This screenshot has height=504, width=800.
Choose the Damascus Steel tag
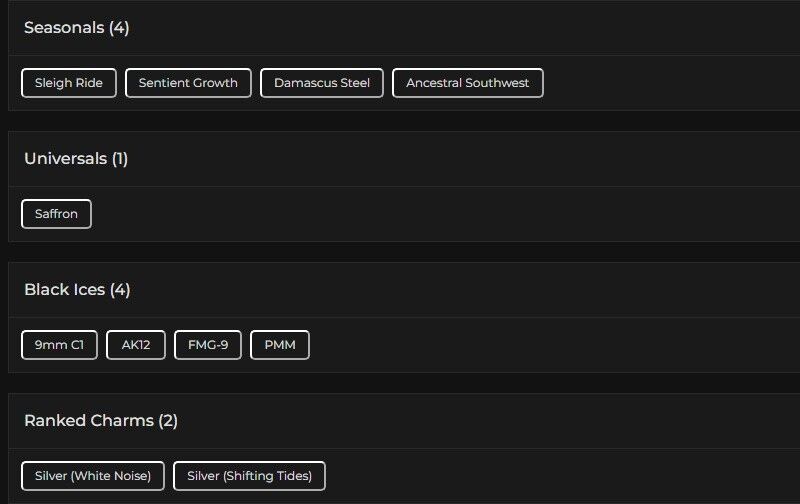point(322,83)
